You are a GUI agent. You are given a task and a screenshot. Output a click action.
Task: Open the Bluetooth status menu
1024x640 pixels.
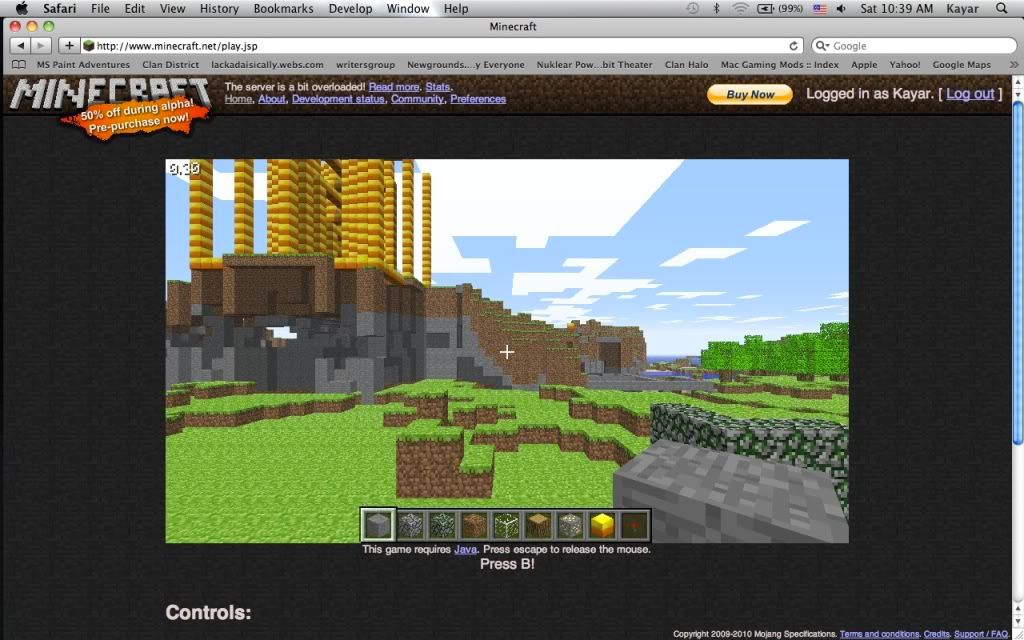716,8
